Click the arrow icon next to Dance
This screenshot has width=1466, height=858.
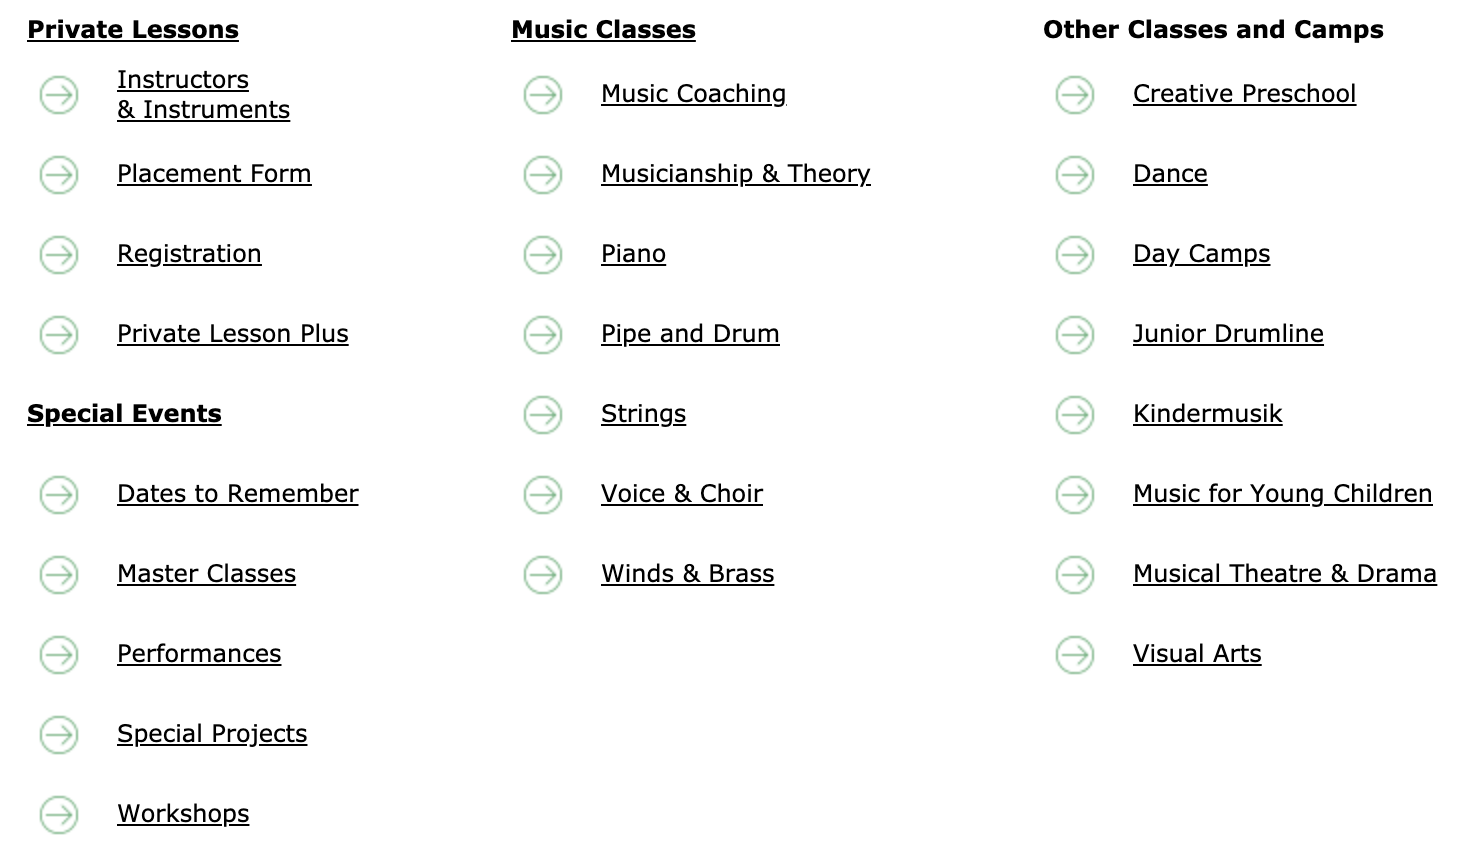[1075, 175]
